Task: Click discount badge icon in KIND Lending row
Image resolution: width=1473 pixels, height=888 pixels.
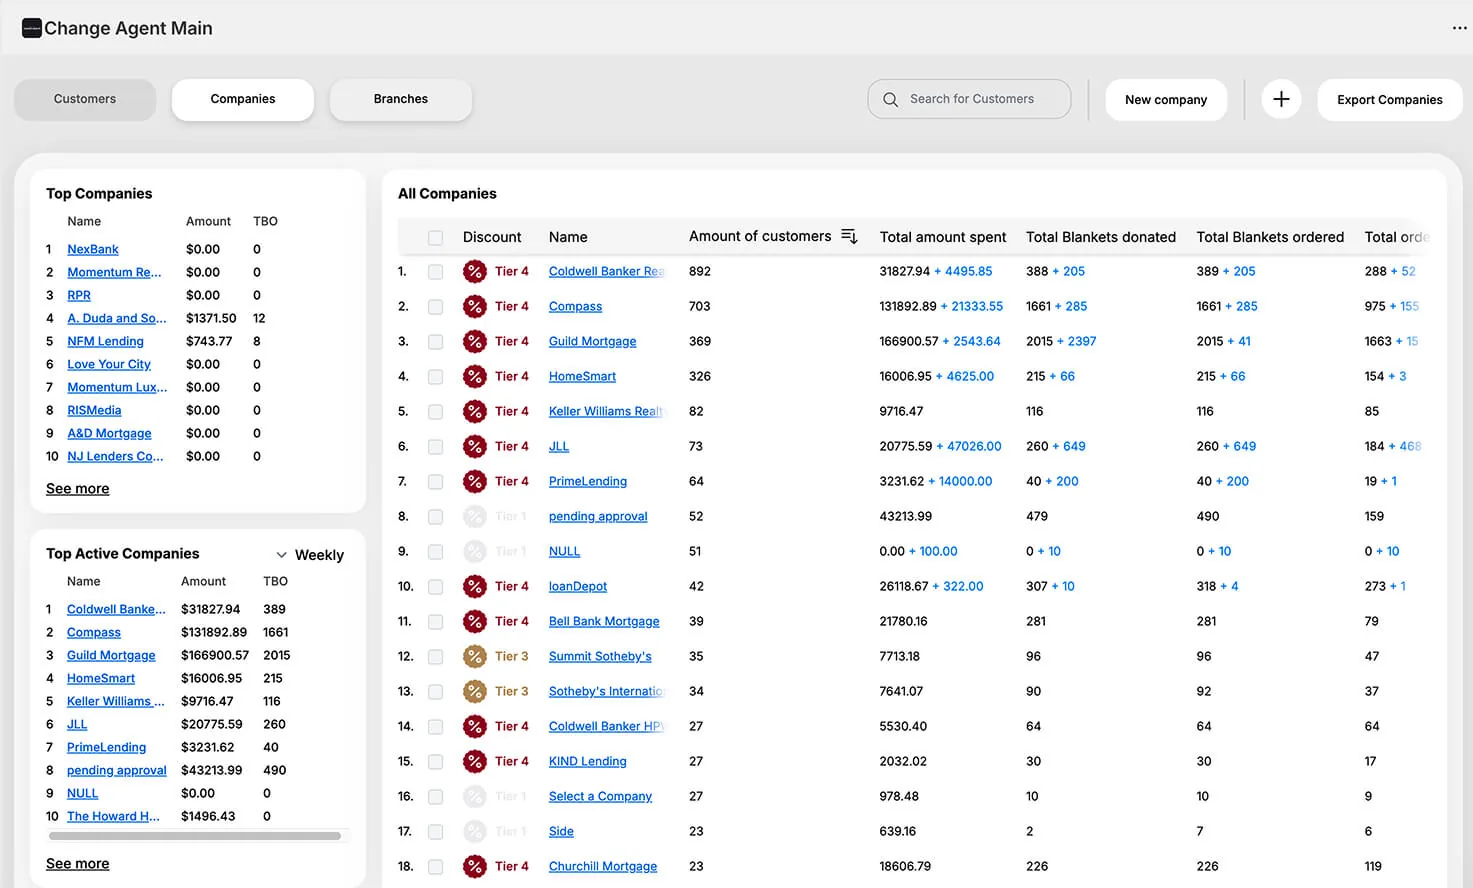Action: 475,761
